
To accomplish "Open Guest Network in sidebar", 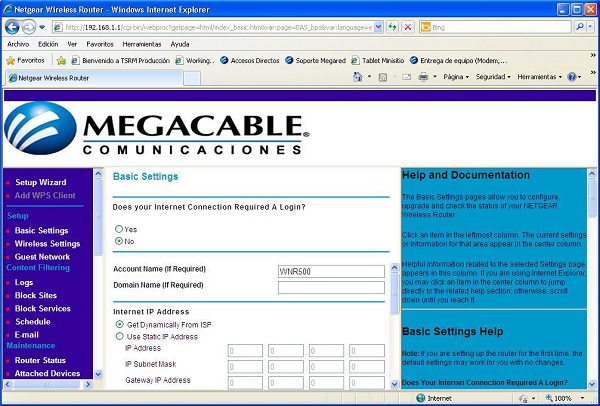I will click(x=42, y=257).
